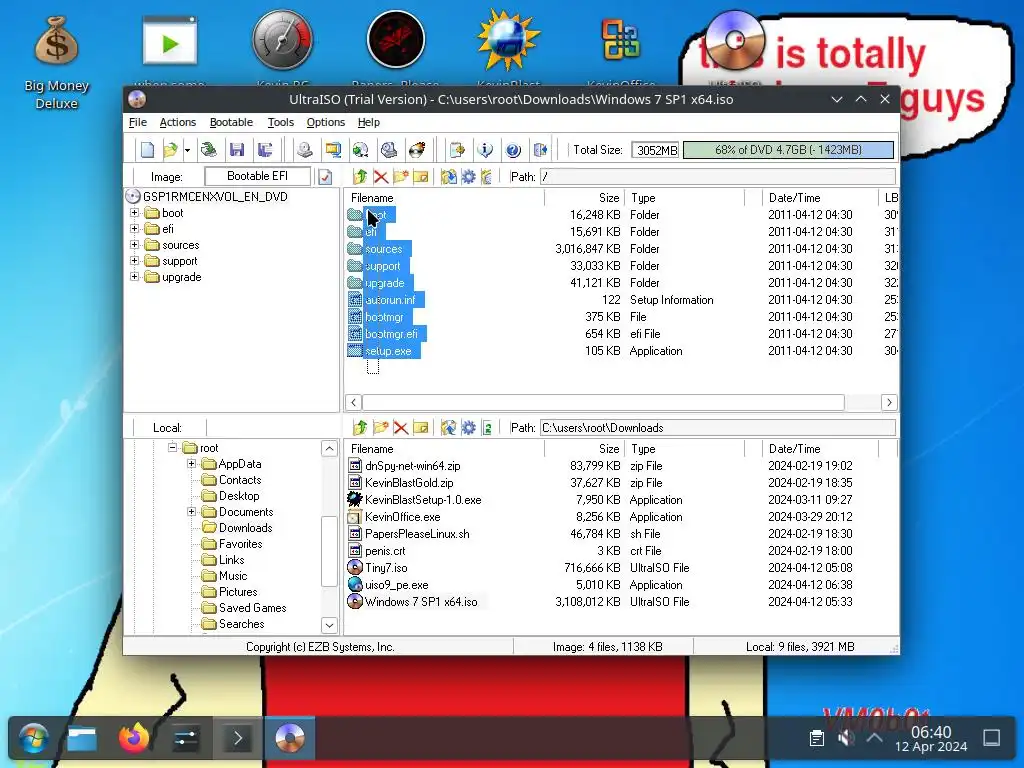Collapse the root folder in local tree
1024x768 pixels.
pyautogui.click(x=172, y=447)
